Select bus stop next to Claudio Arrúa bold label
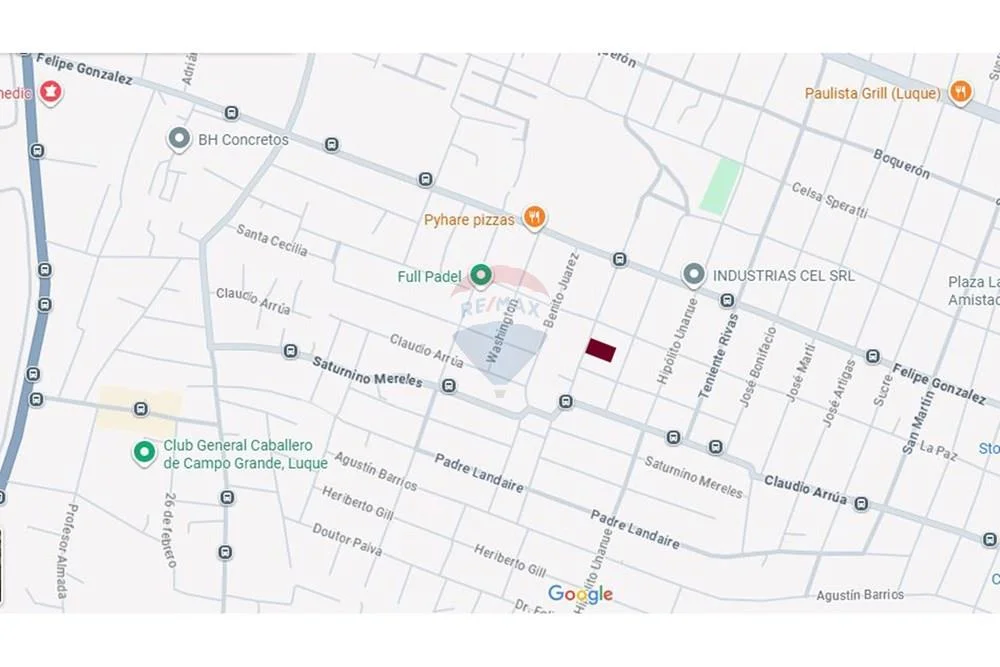The height and width of the screenshot is (667, 1000). point(862,504)
